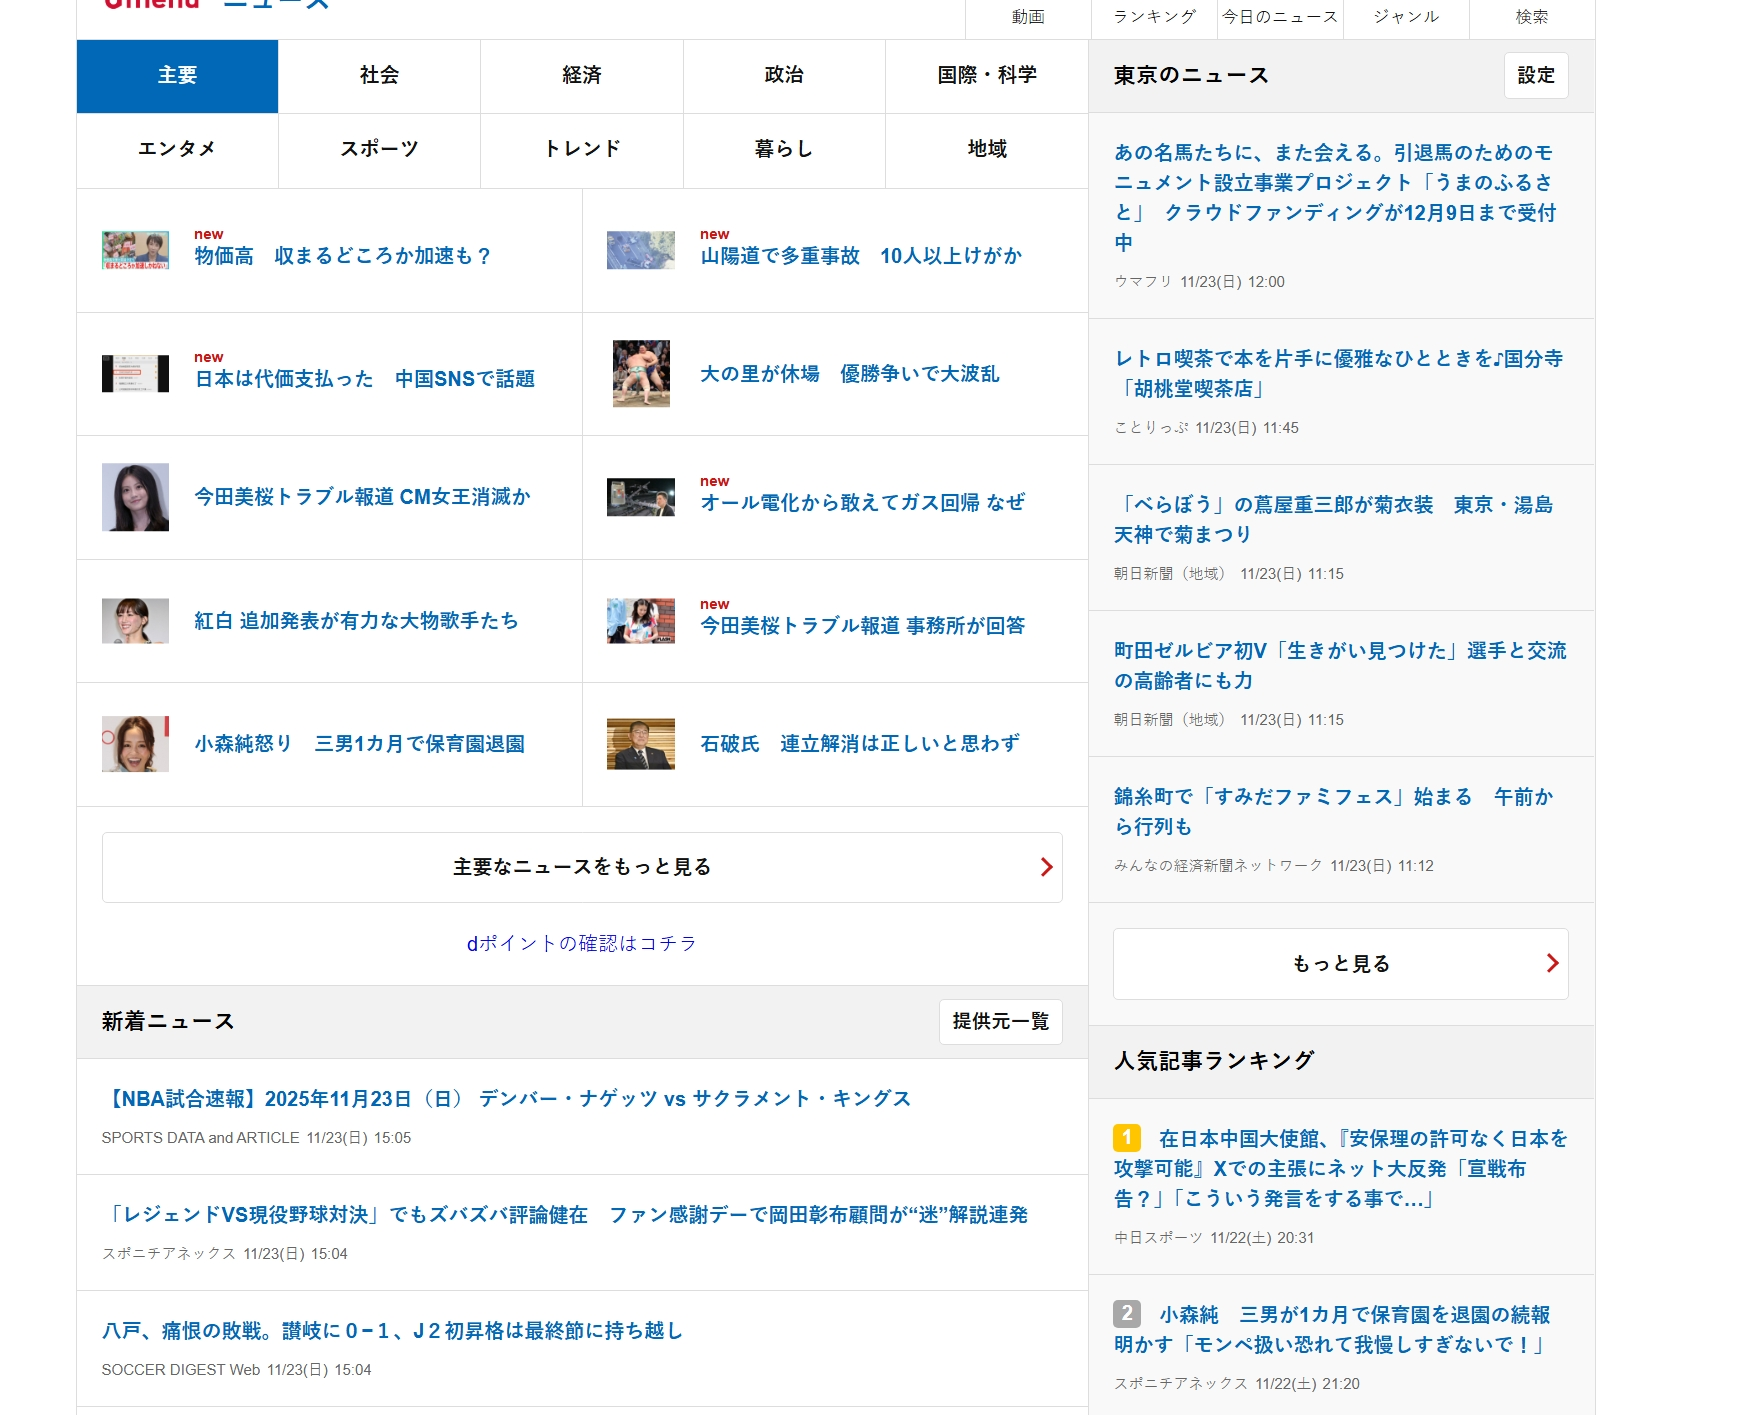Open 動画 in the top navigation

1028,16
